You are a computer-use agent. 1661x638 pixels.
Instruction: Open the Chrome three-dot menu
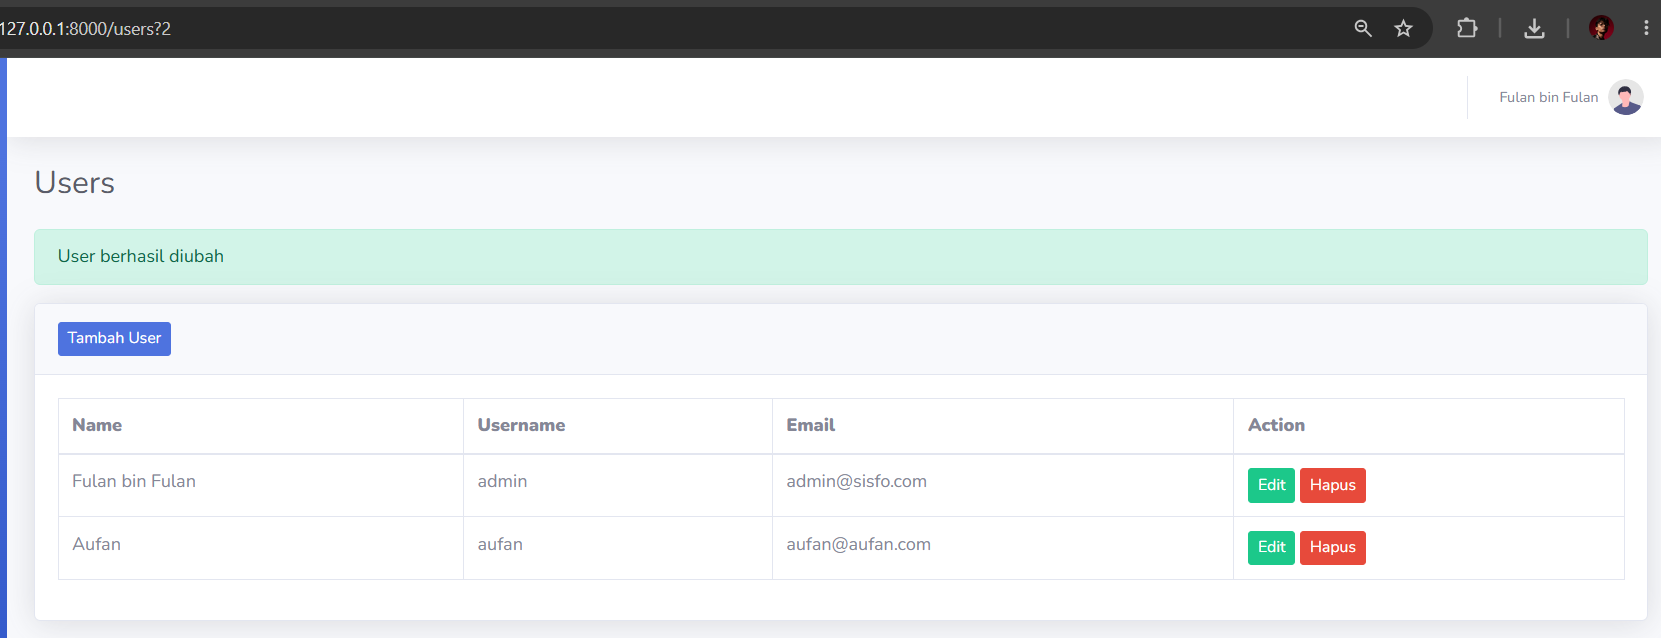point(1646,28)
